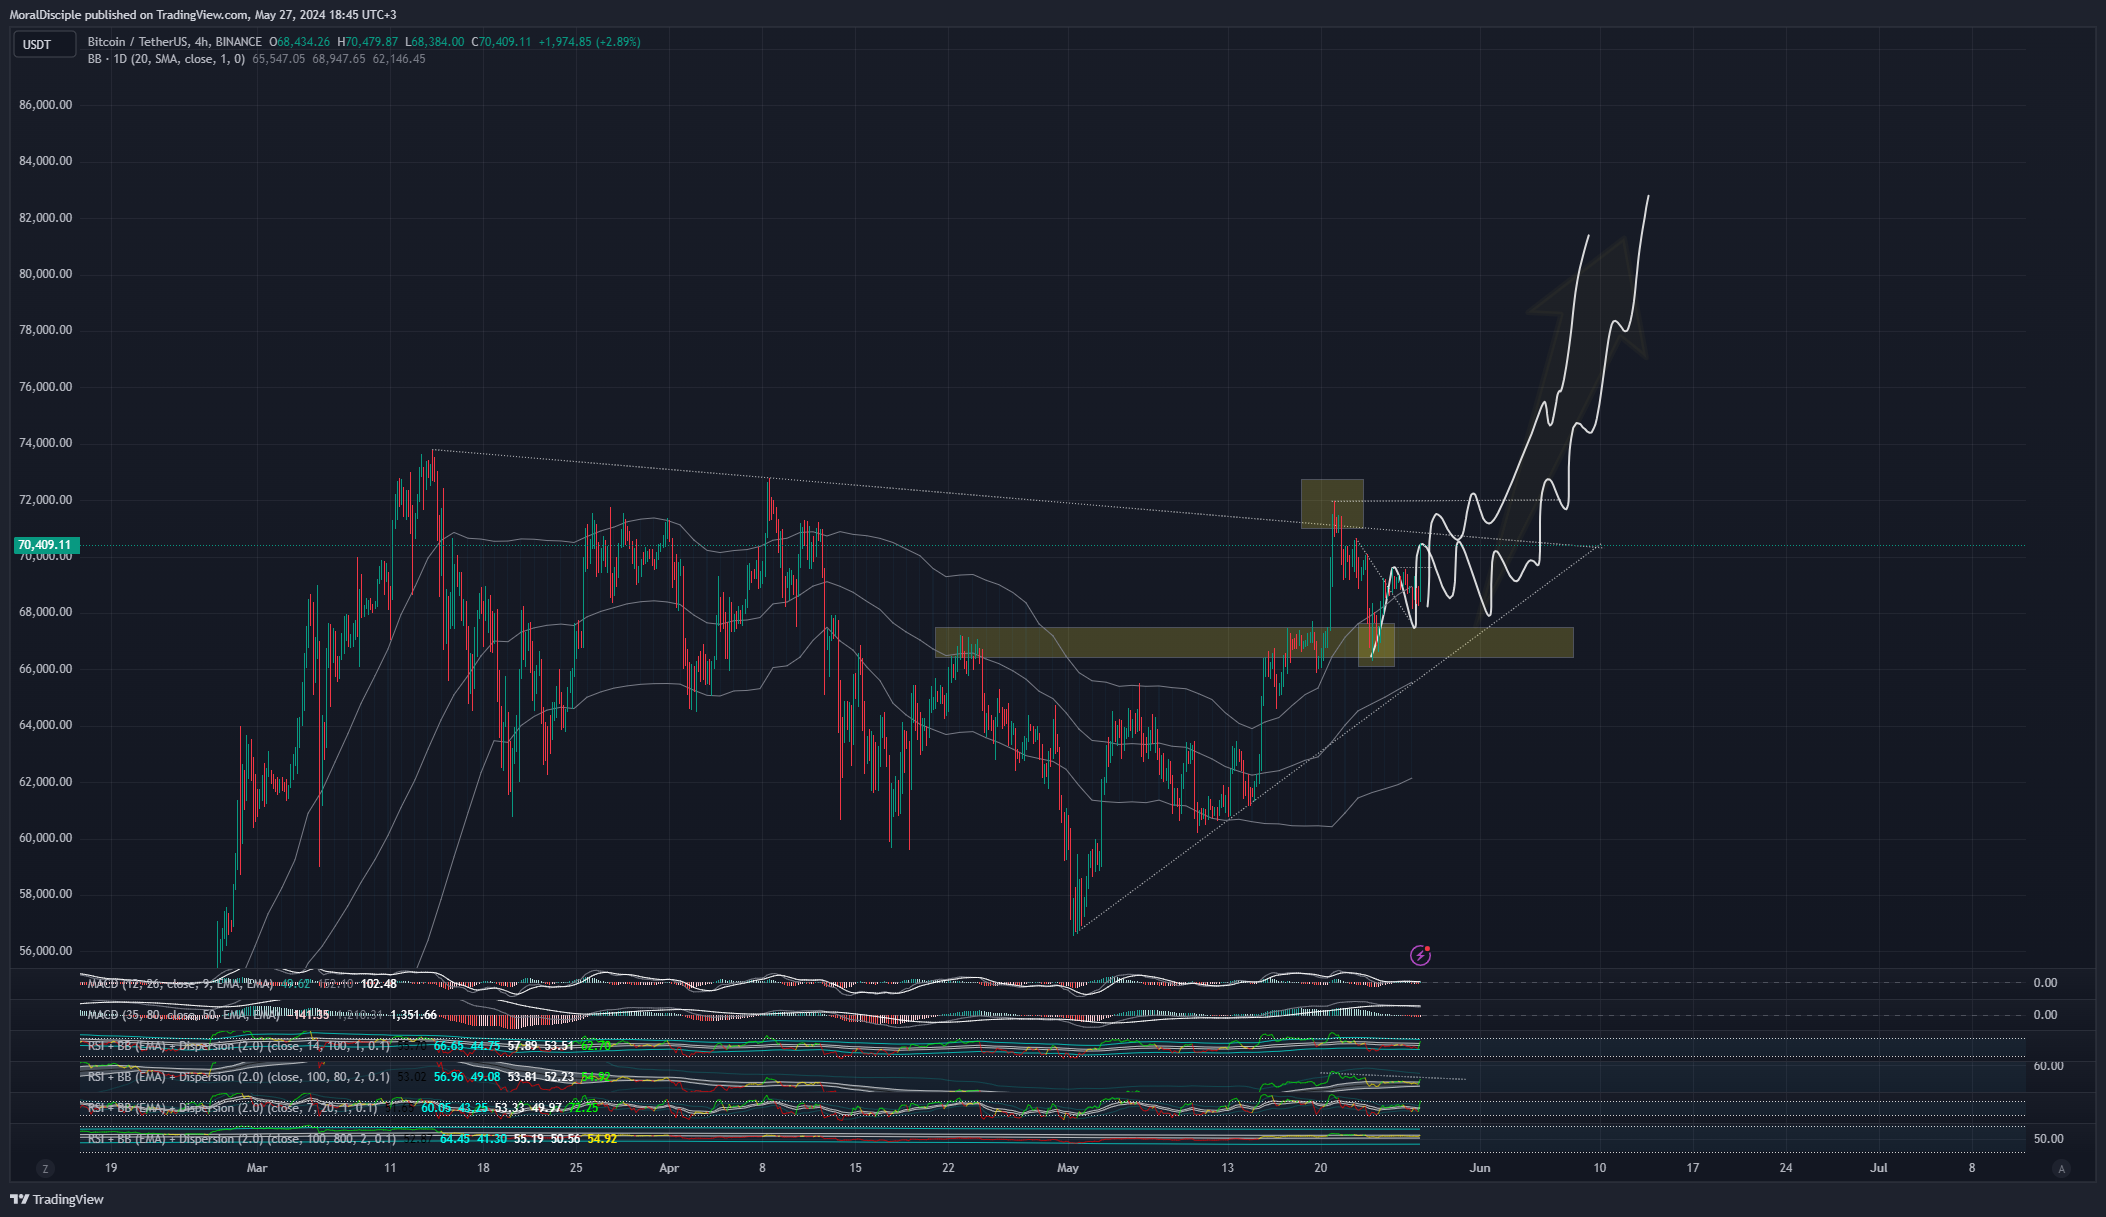Click the 62,000.00 price axis label
This screenshot has width=2106, height=1217.
point(46,782)
